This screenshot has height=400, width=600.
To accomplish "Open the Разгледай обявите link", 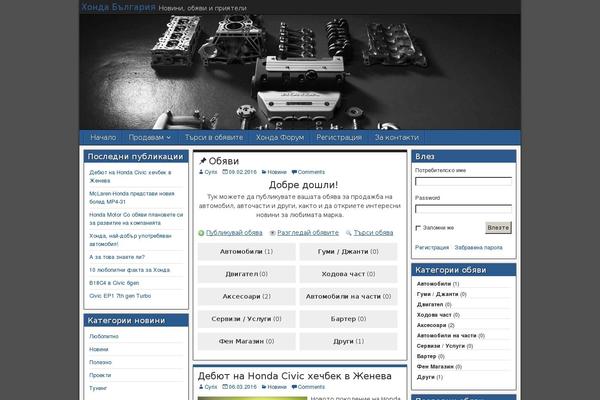I will (308, 233).
